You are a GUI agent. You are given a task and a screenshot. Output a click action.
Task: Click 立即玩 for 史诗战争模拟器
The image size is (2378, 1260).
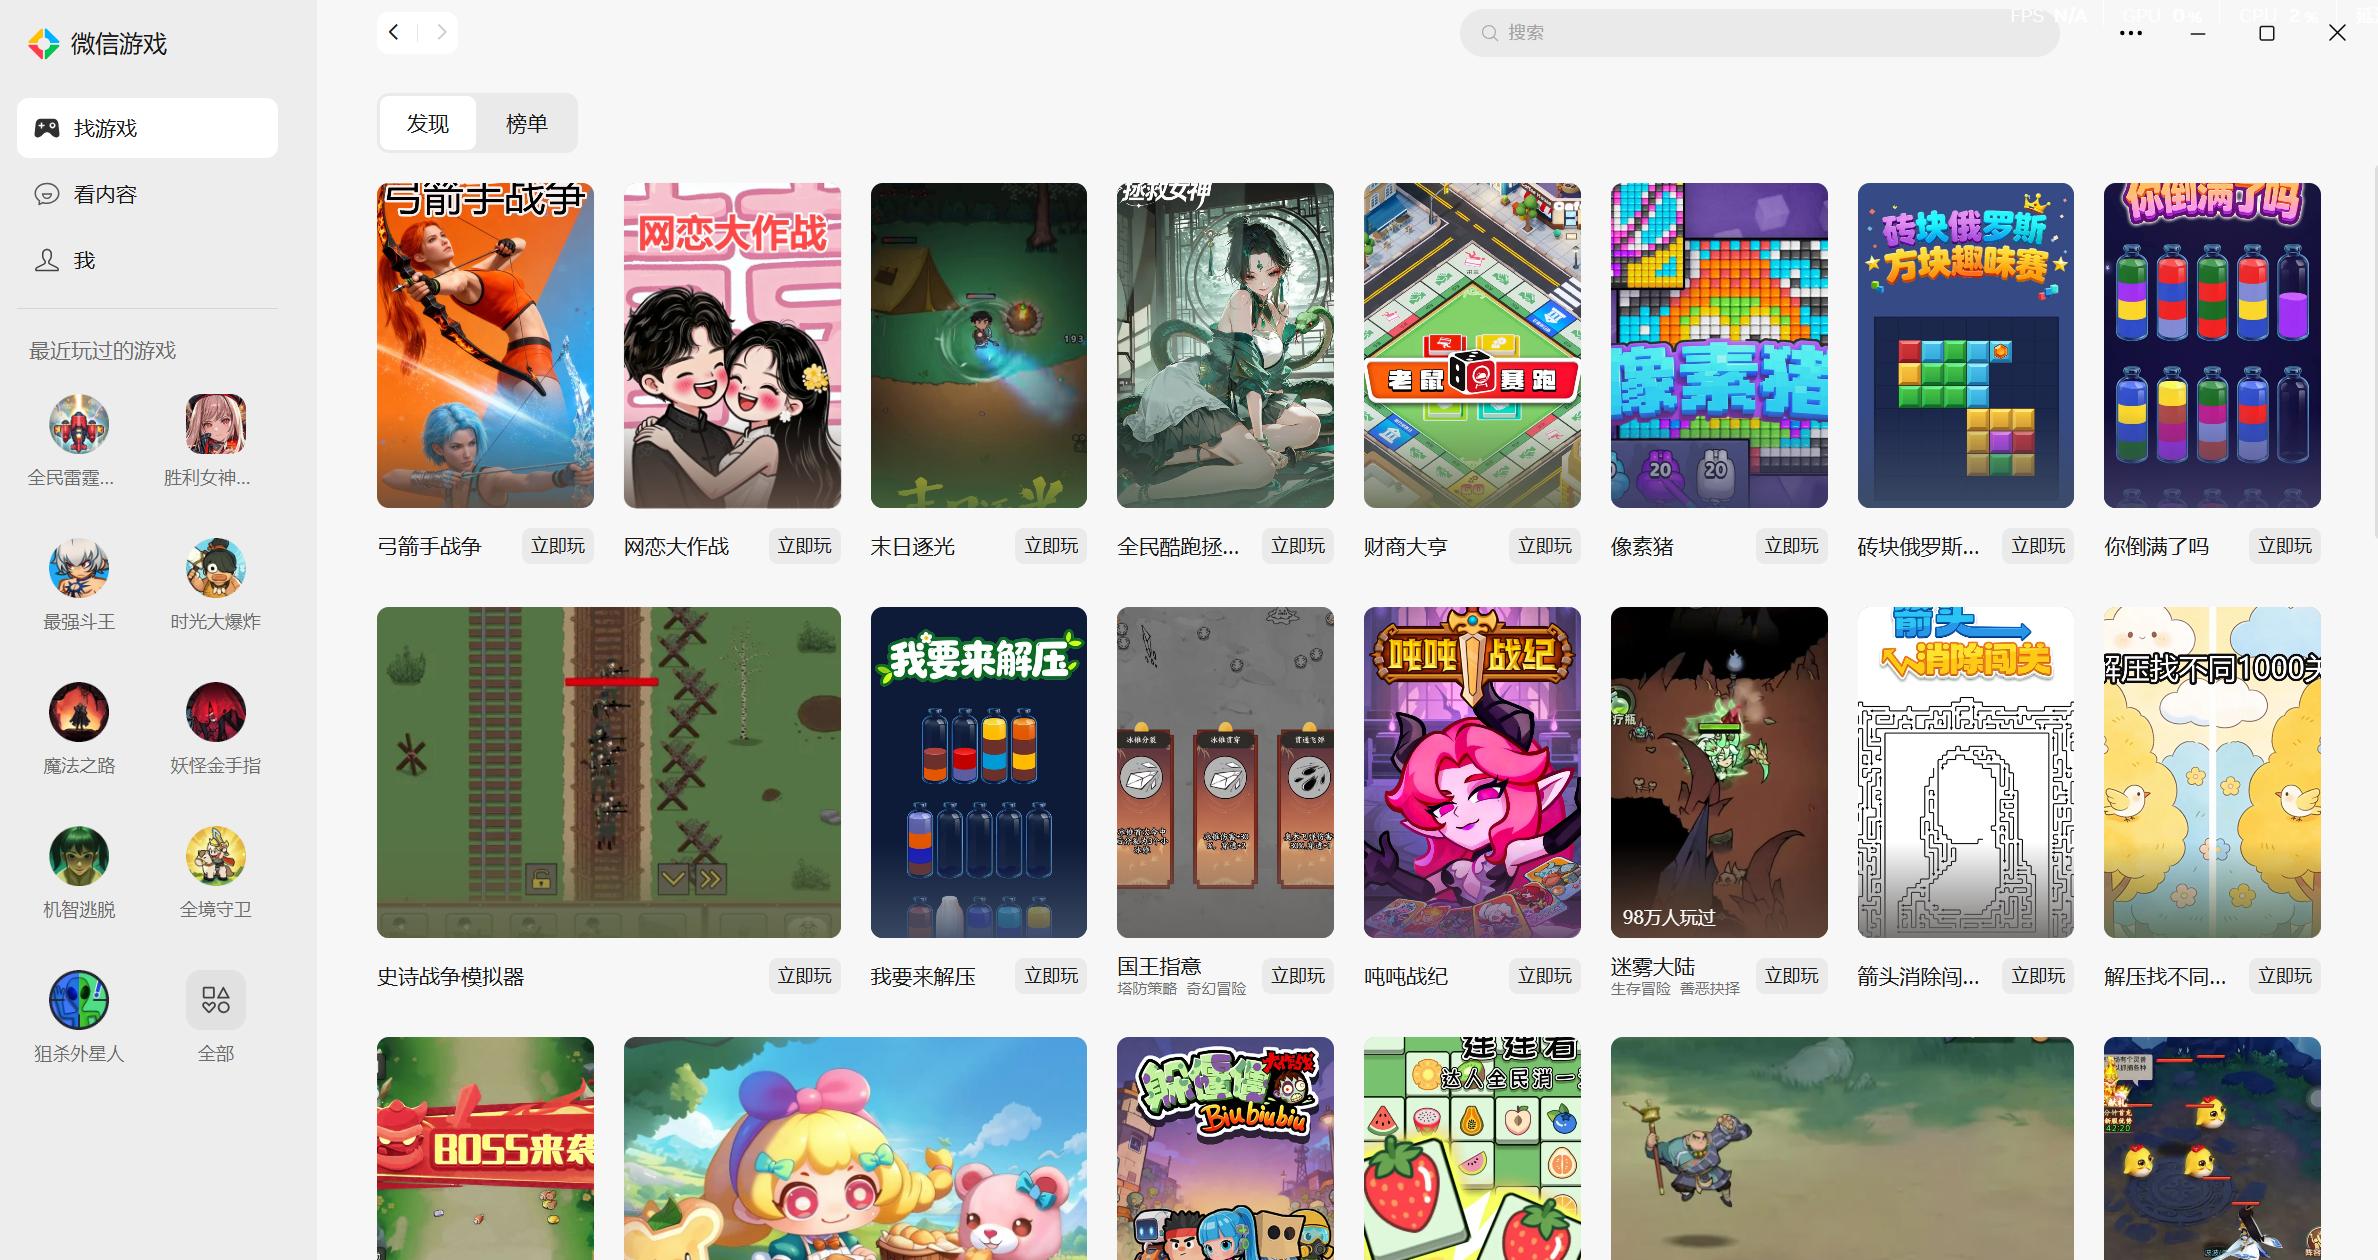pyautogui.click(x=804, y=976)
